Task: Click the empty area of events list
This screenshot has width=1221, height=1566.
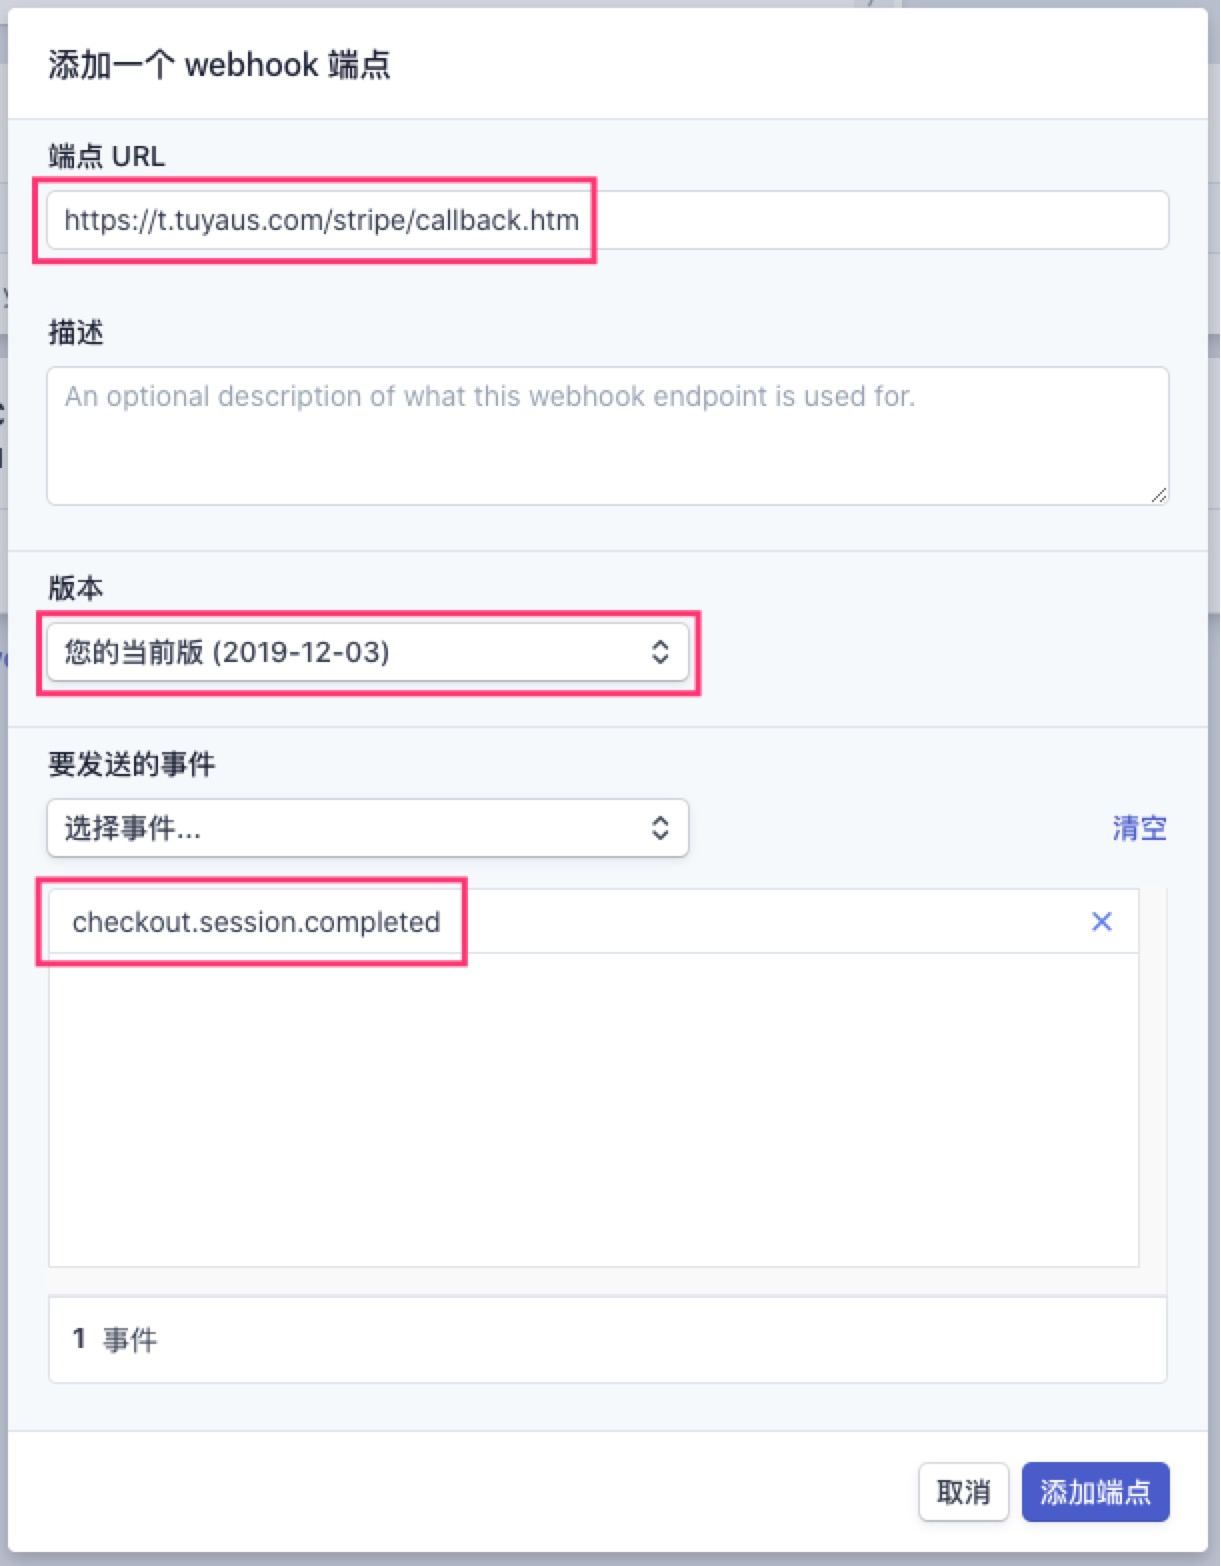Action: pyautogui.click(x=594, y=1110)
